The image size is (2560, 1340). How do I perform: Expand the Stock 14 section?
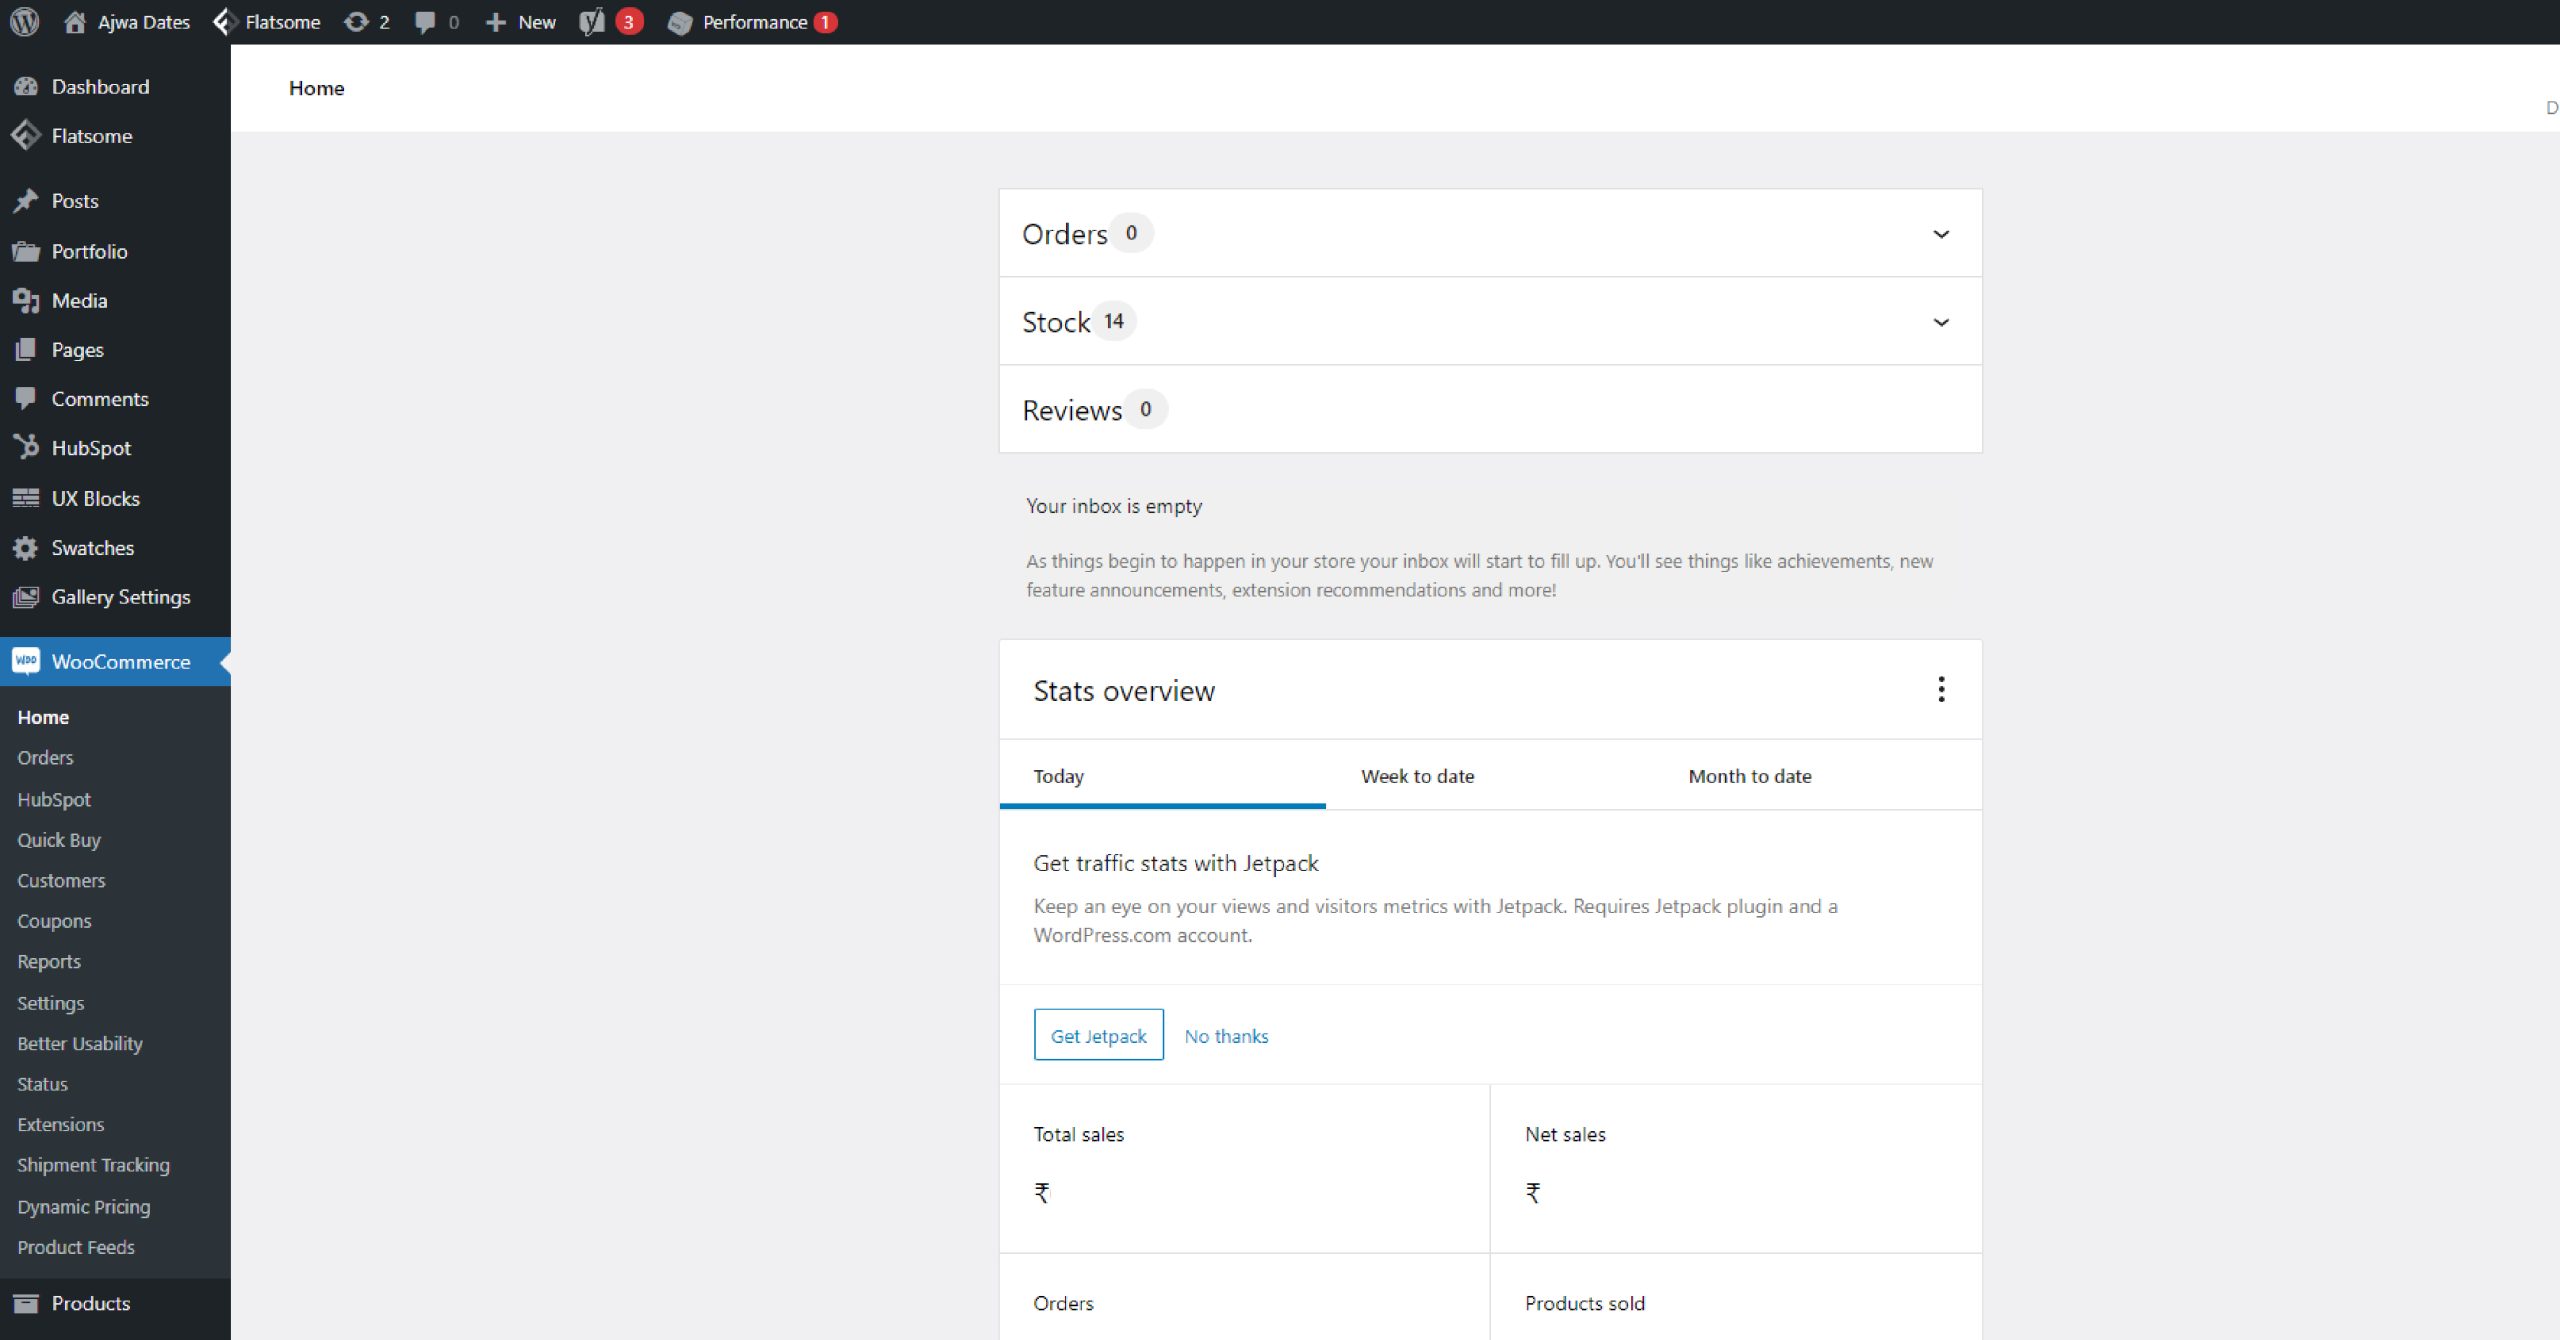[x=1942, y=322]
